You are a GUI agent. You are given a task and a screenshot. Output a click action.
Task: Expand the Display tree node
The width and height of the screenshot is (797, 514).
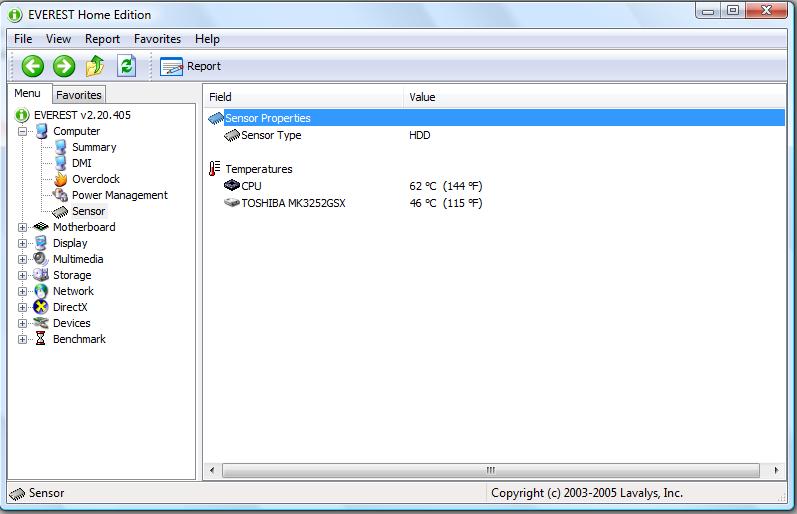[22, 244]
